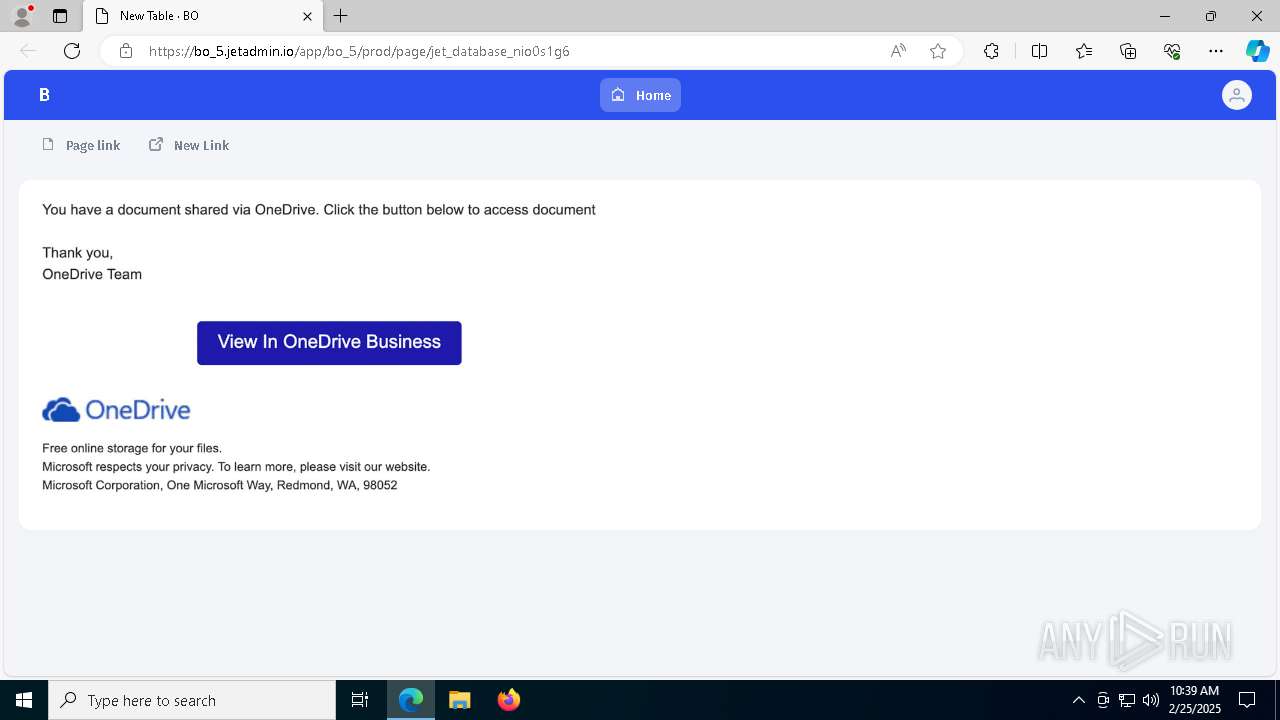Click the address bar URL
This screenshot has width=1280, height=720.
[359, 51]
